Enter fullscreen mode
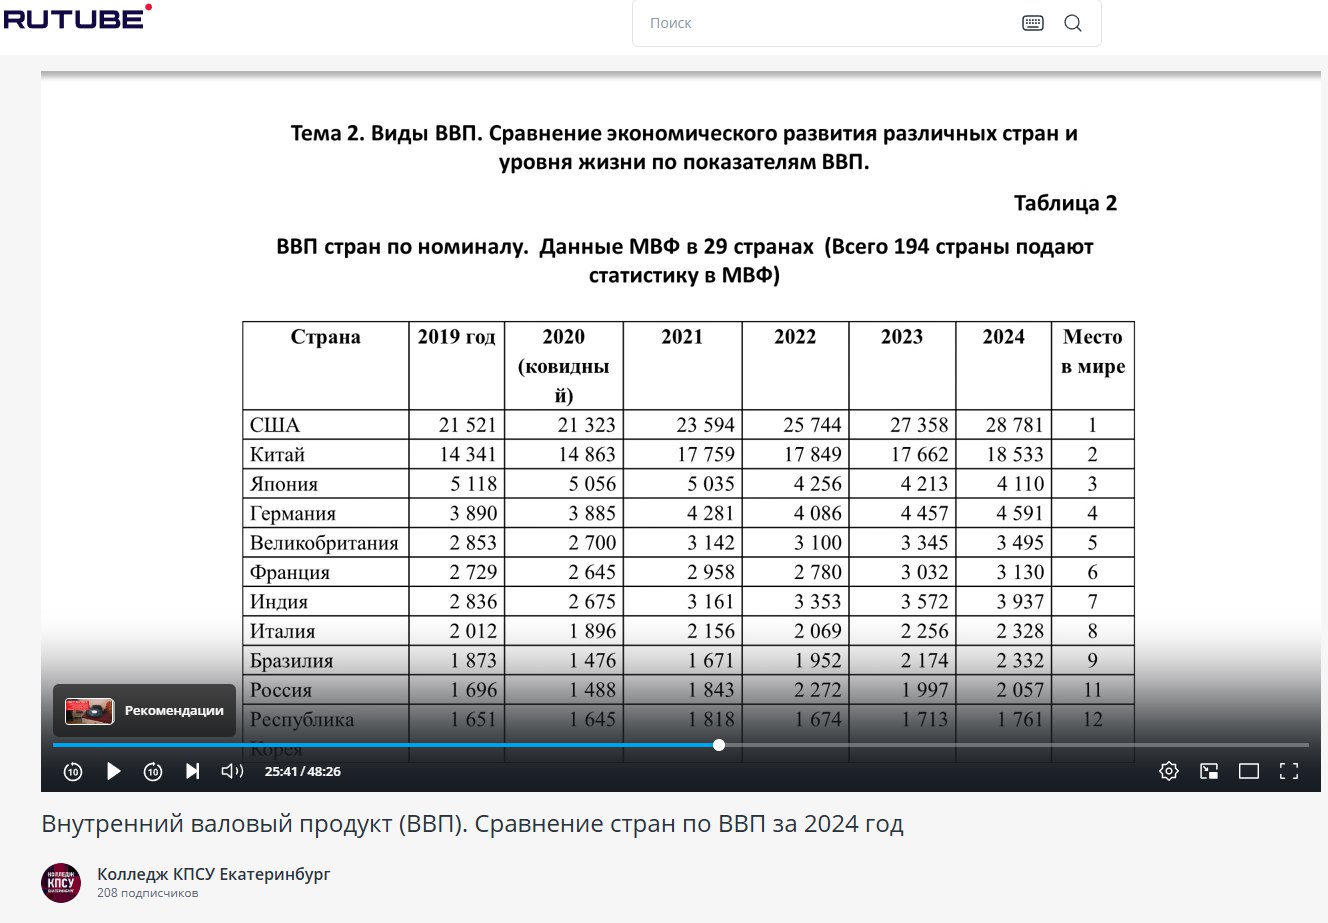 coord(1289,771)
